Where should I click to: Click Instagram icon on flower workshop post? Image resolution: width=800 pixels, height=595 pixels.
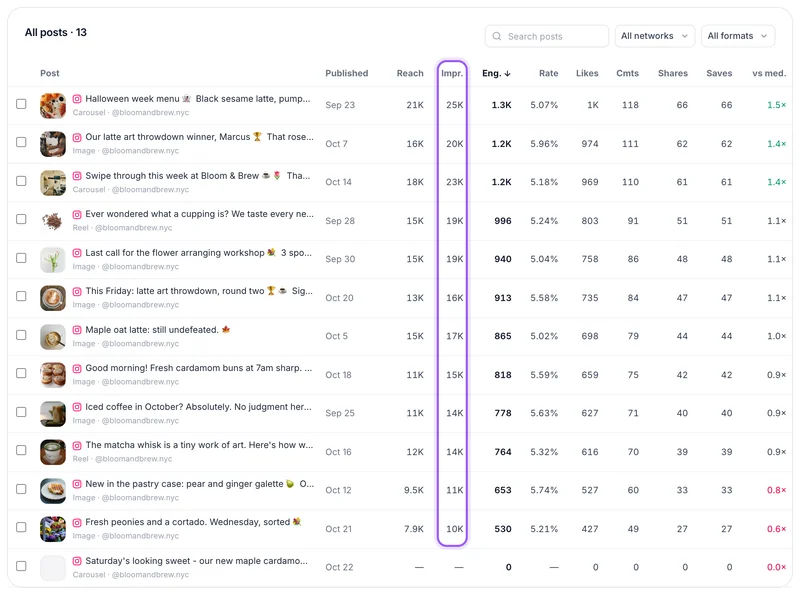tap(77, 253)
